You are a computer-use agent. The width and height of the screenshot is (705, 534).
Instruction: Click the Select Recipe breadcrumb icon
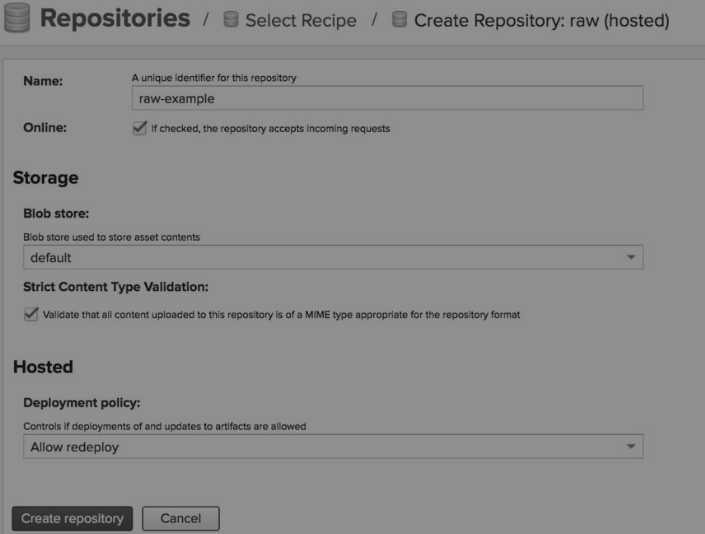pos(231,19)
